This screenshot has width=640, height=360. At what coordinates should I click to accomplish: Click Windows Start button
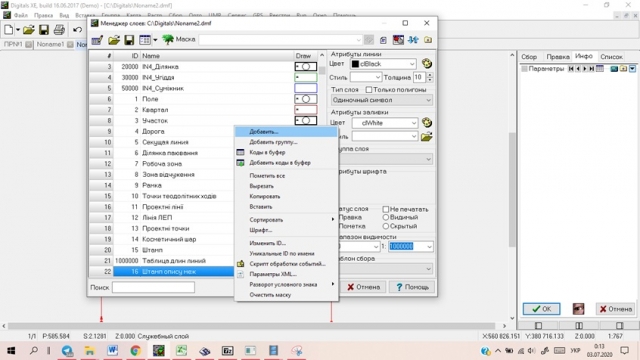coord(11,351)
